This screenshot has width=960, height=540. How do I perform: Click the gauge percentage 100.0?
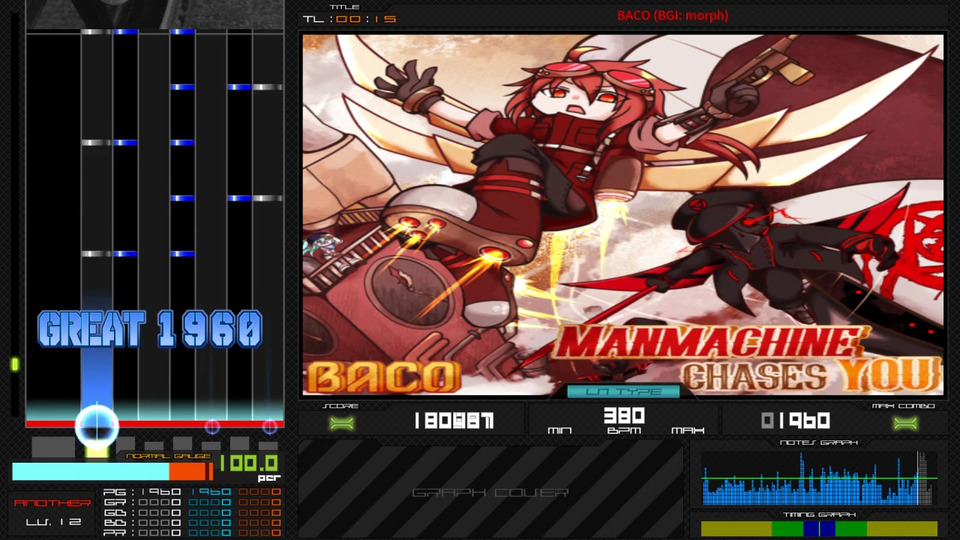click(248, 463)
